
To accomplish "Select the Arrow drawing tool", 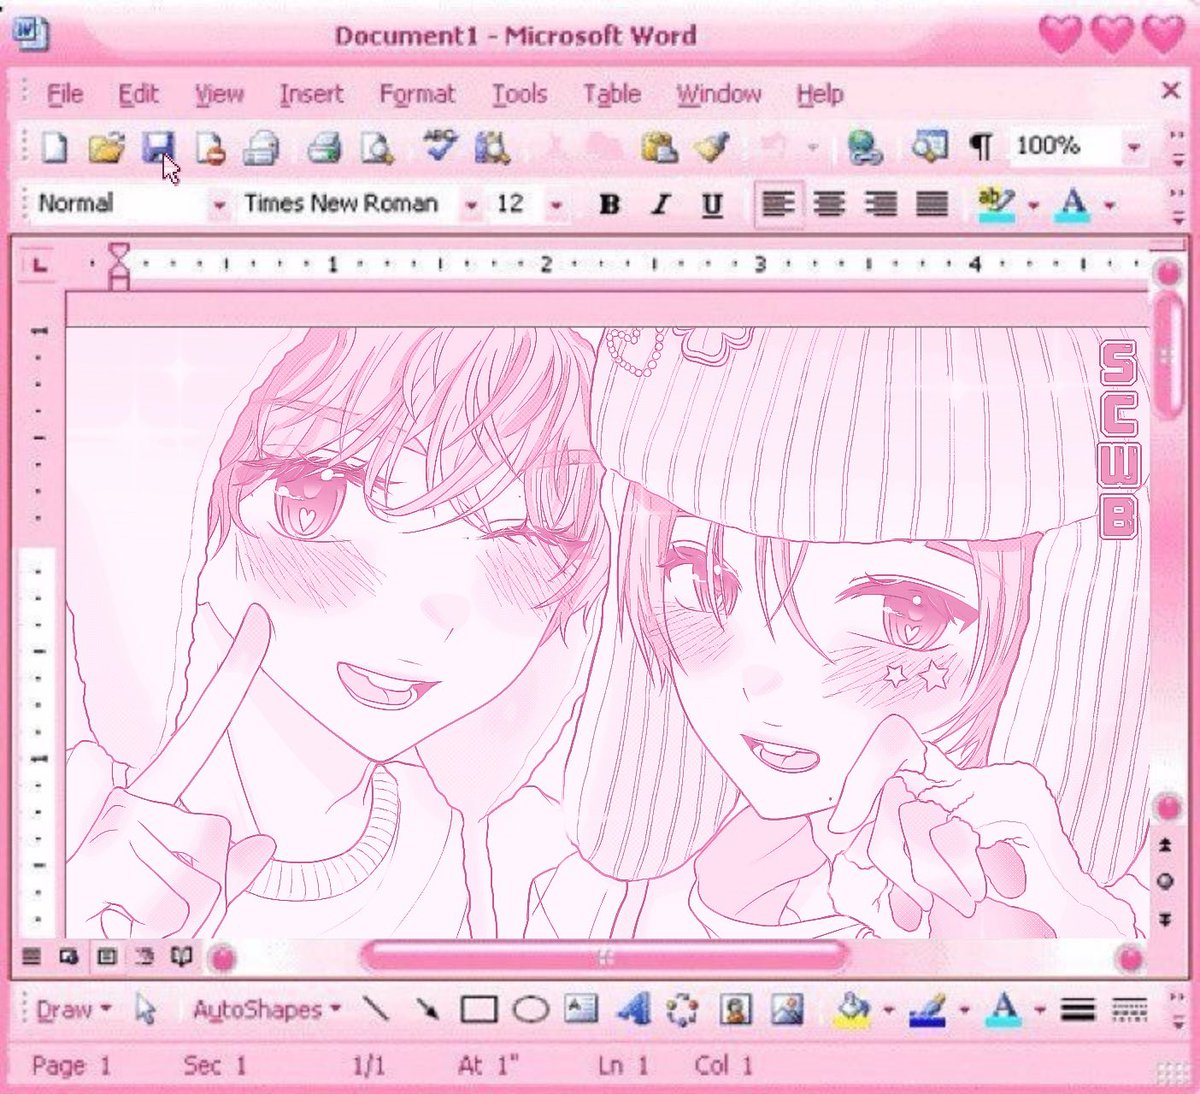I will pos(427,1010).
